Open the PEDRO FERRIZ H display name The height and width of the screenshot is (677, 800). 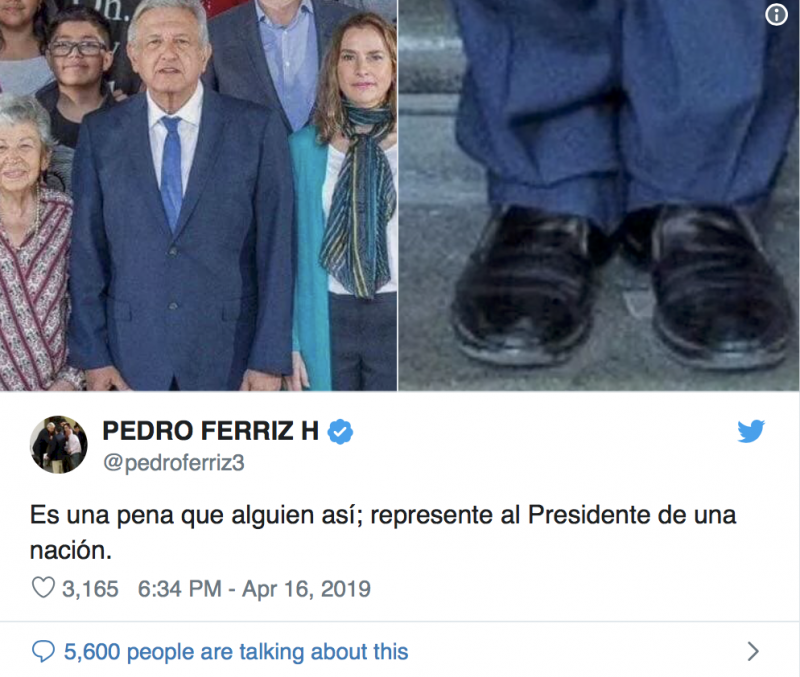[x=210, y=432]
